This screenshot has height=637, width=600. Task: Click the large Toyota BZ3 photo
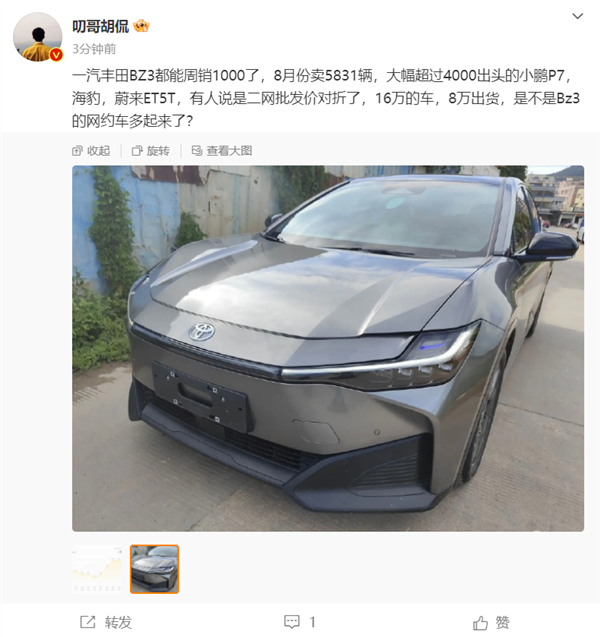(x=328, y=348)
